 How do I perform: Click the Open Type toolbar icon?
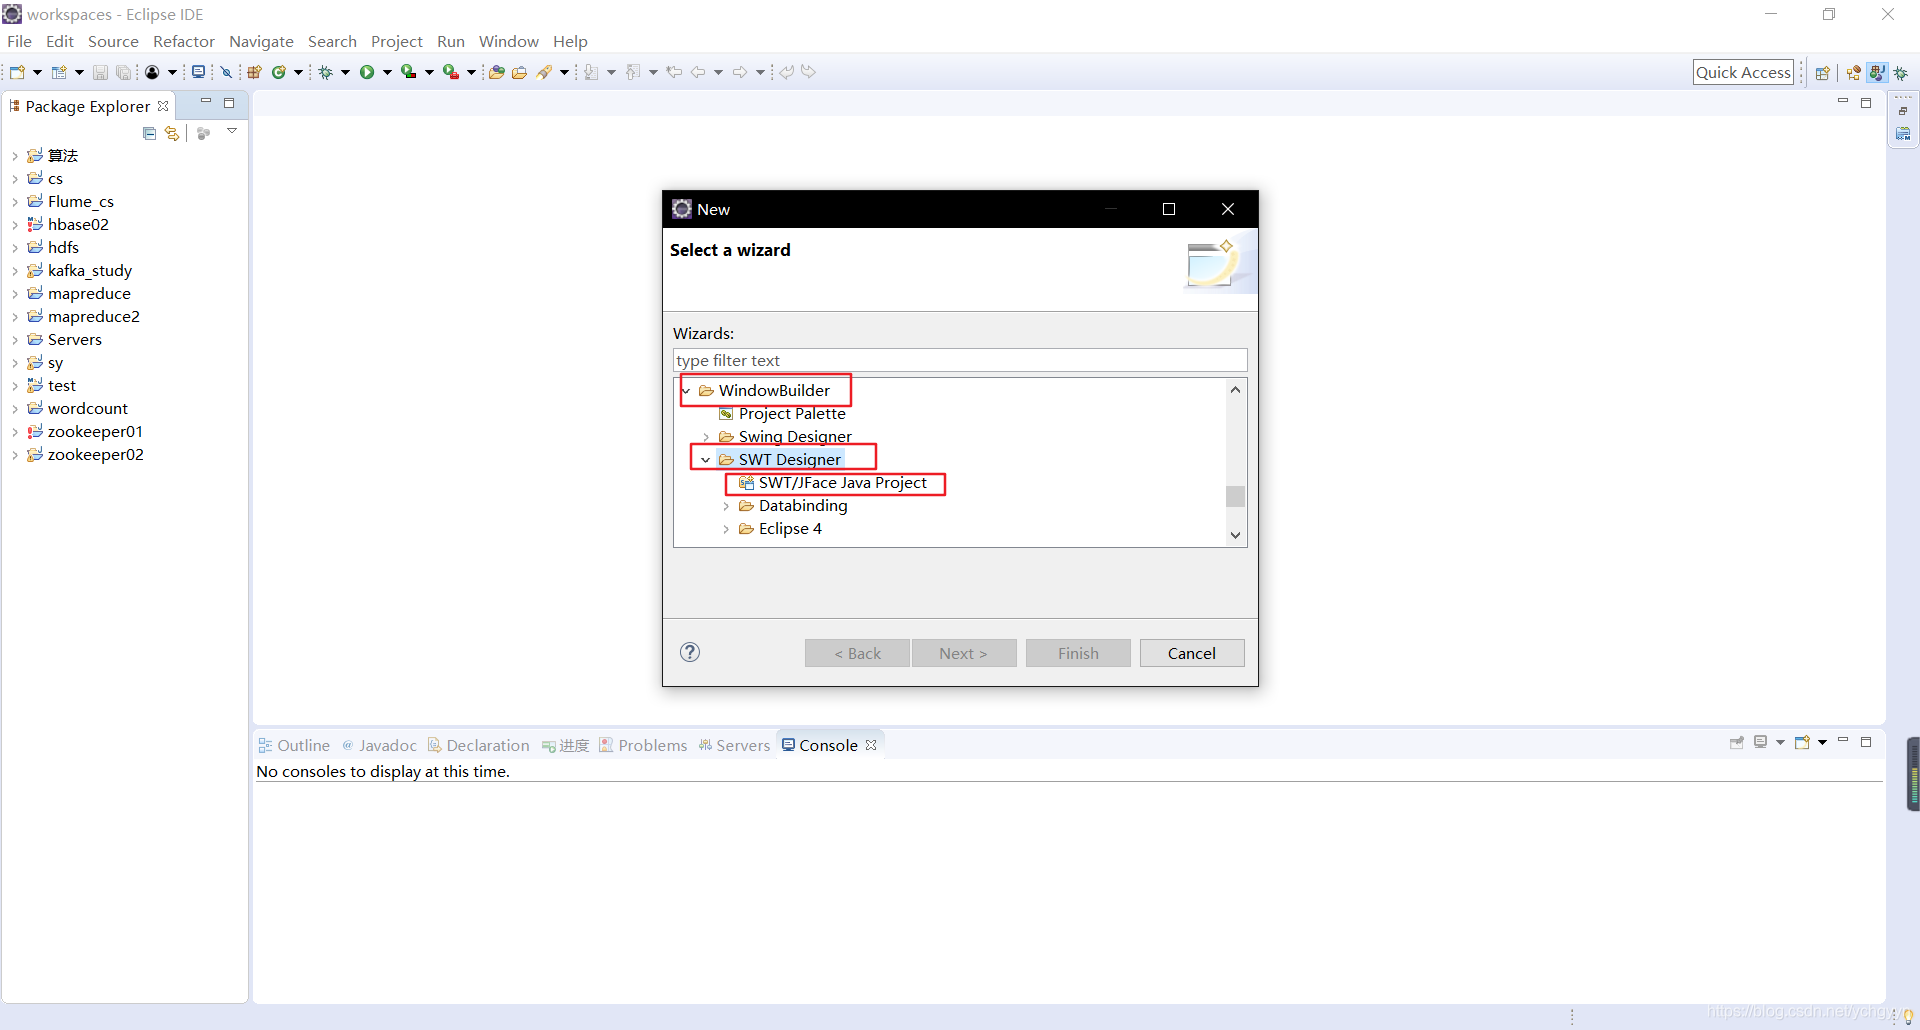click(x=496, y=72)
